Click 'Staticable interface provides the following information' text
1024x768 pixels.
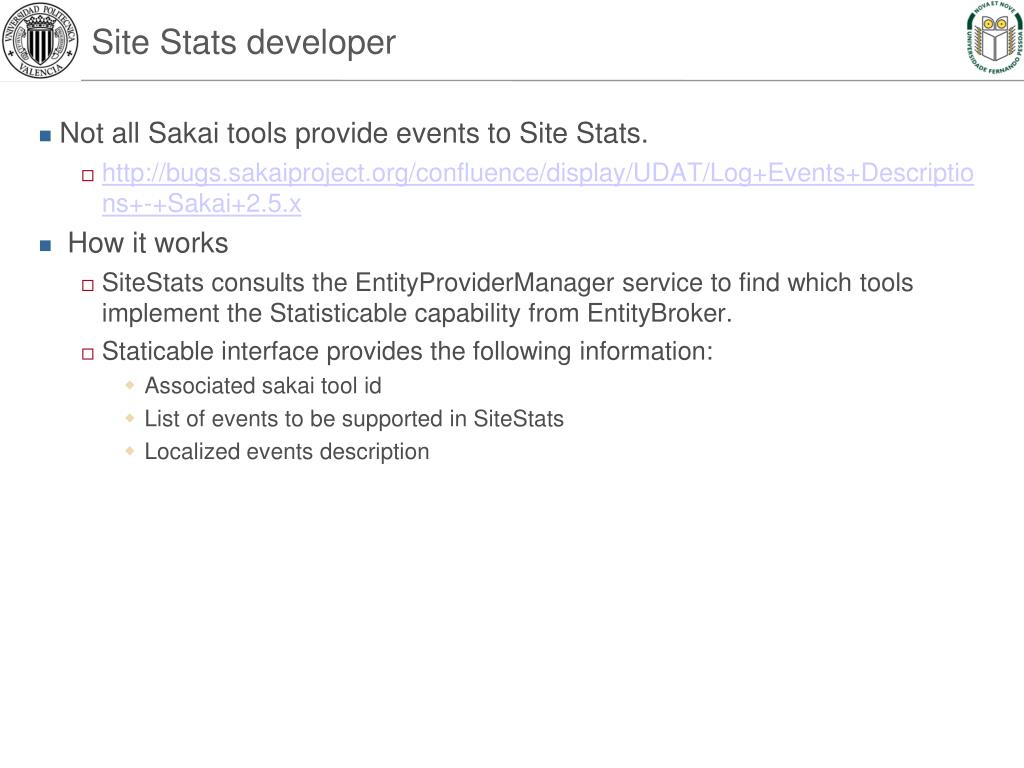pos(407,351)
